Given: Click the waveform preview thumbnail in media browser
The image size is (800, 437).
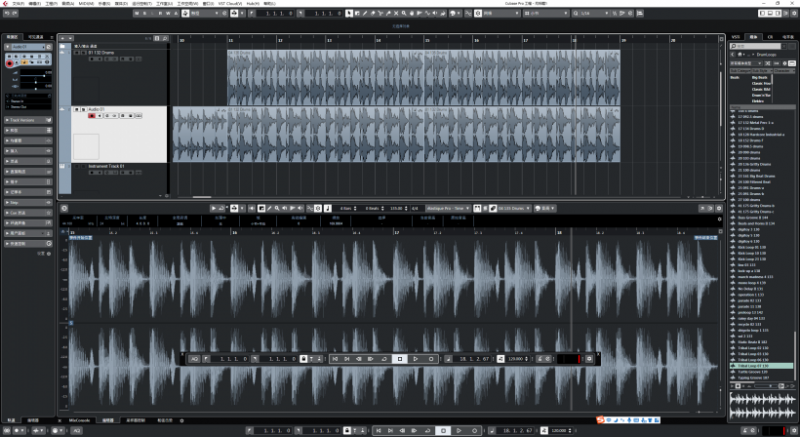Looking at the screenshot, I should (x=762, y=405).
